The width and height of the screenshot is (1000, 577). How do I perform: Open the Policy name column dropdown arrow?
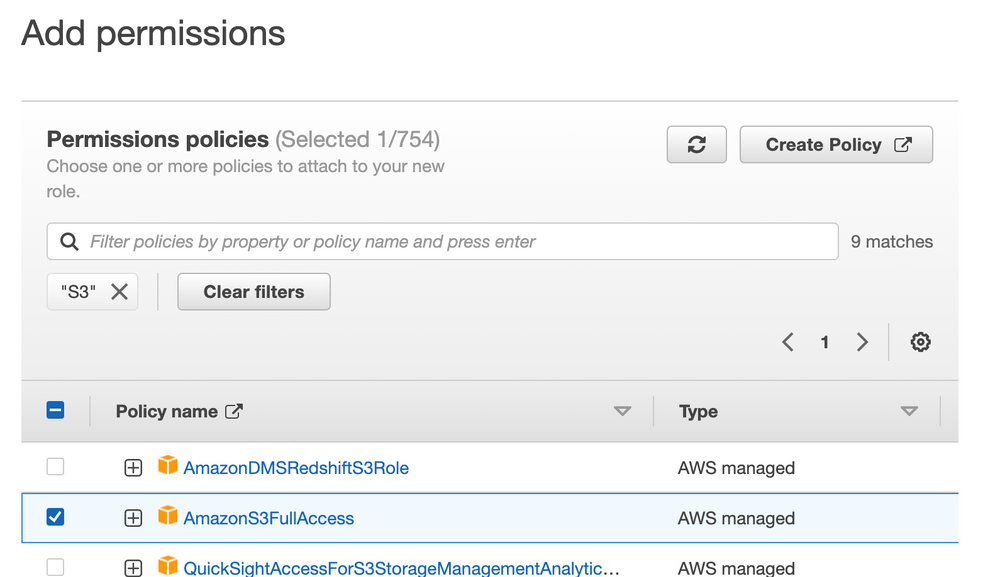tap(623, 410)
